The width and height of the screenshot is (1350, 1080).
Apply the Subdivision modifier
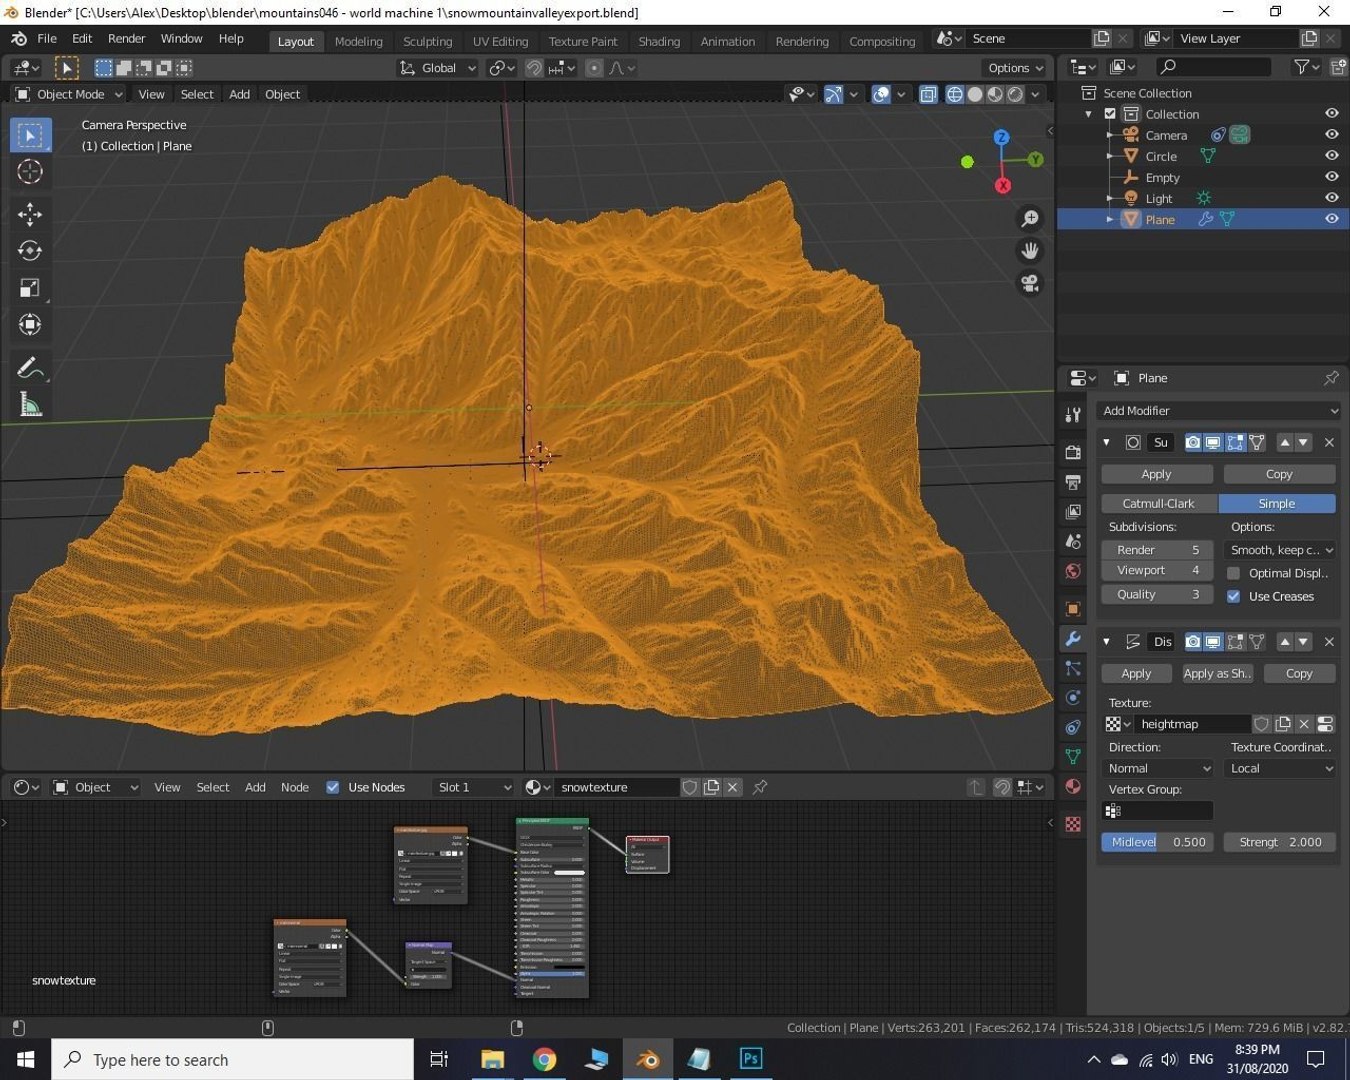1157,474
